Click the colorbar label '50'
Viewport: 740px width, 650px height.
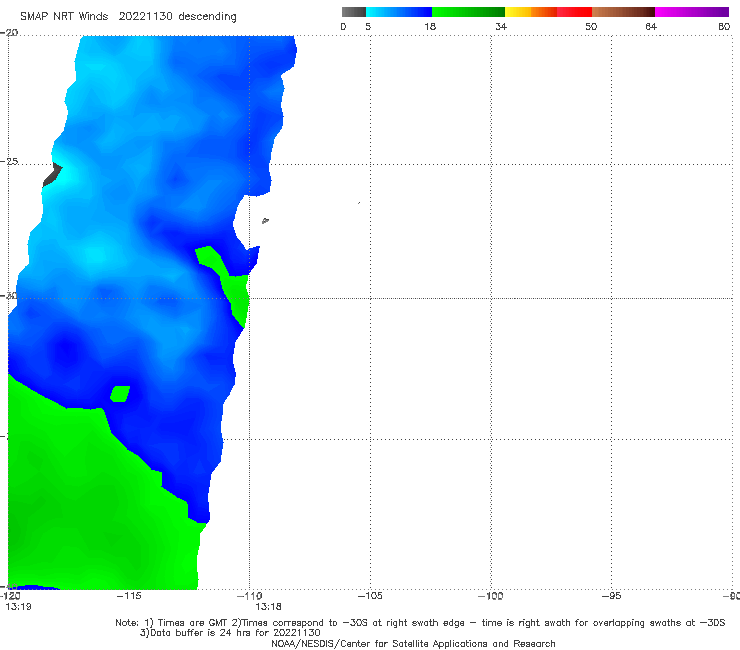coord(591,27)
